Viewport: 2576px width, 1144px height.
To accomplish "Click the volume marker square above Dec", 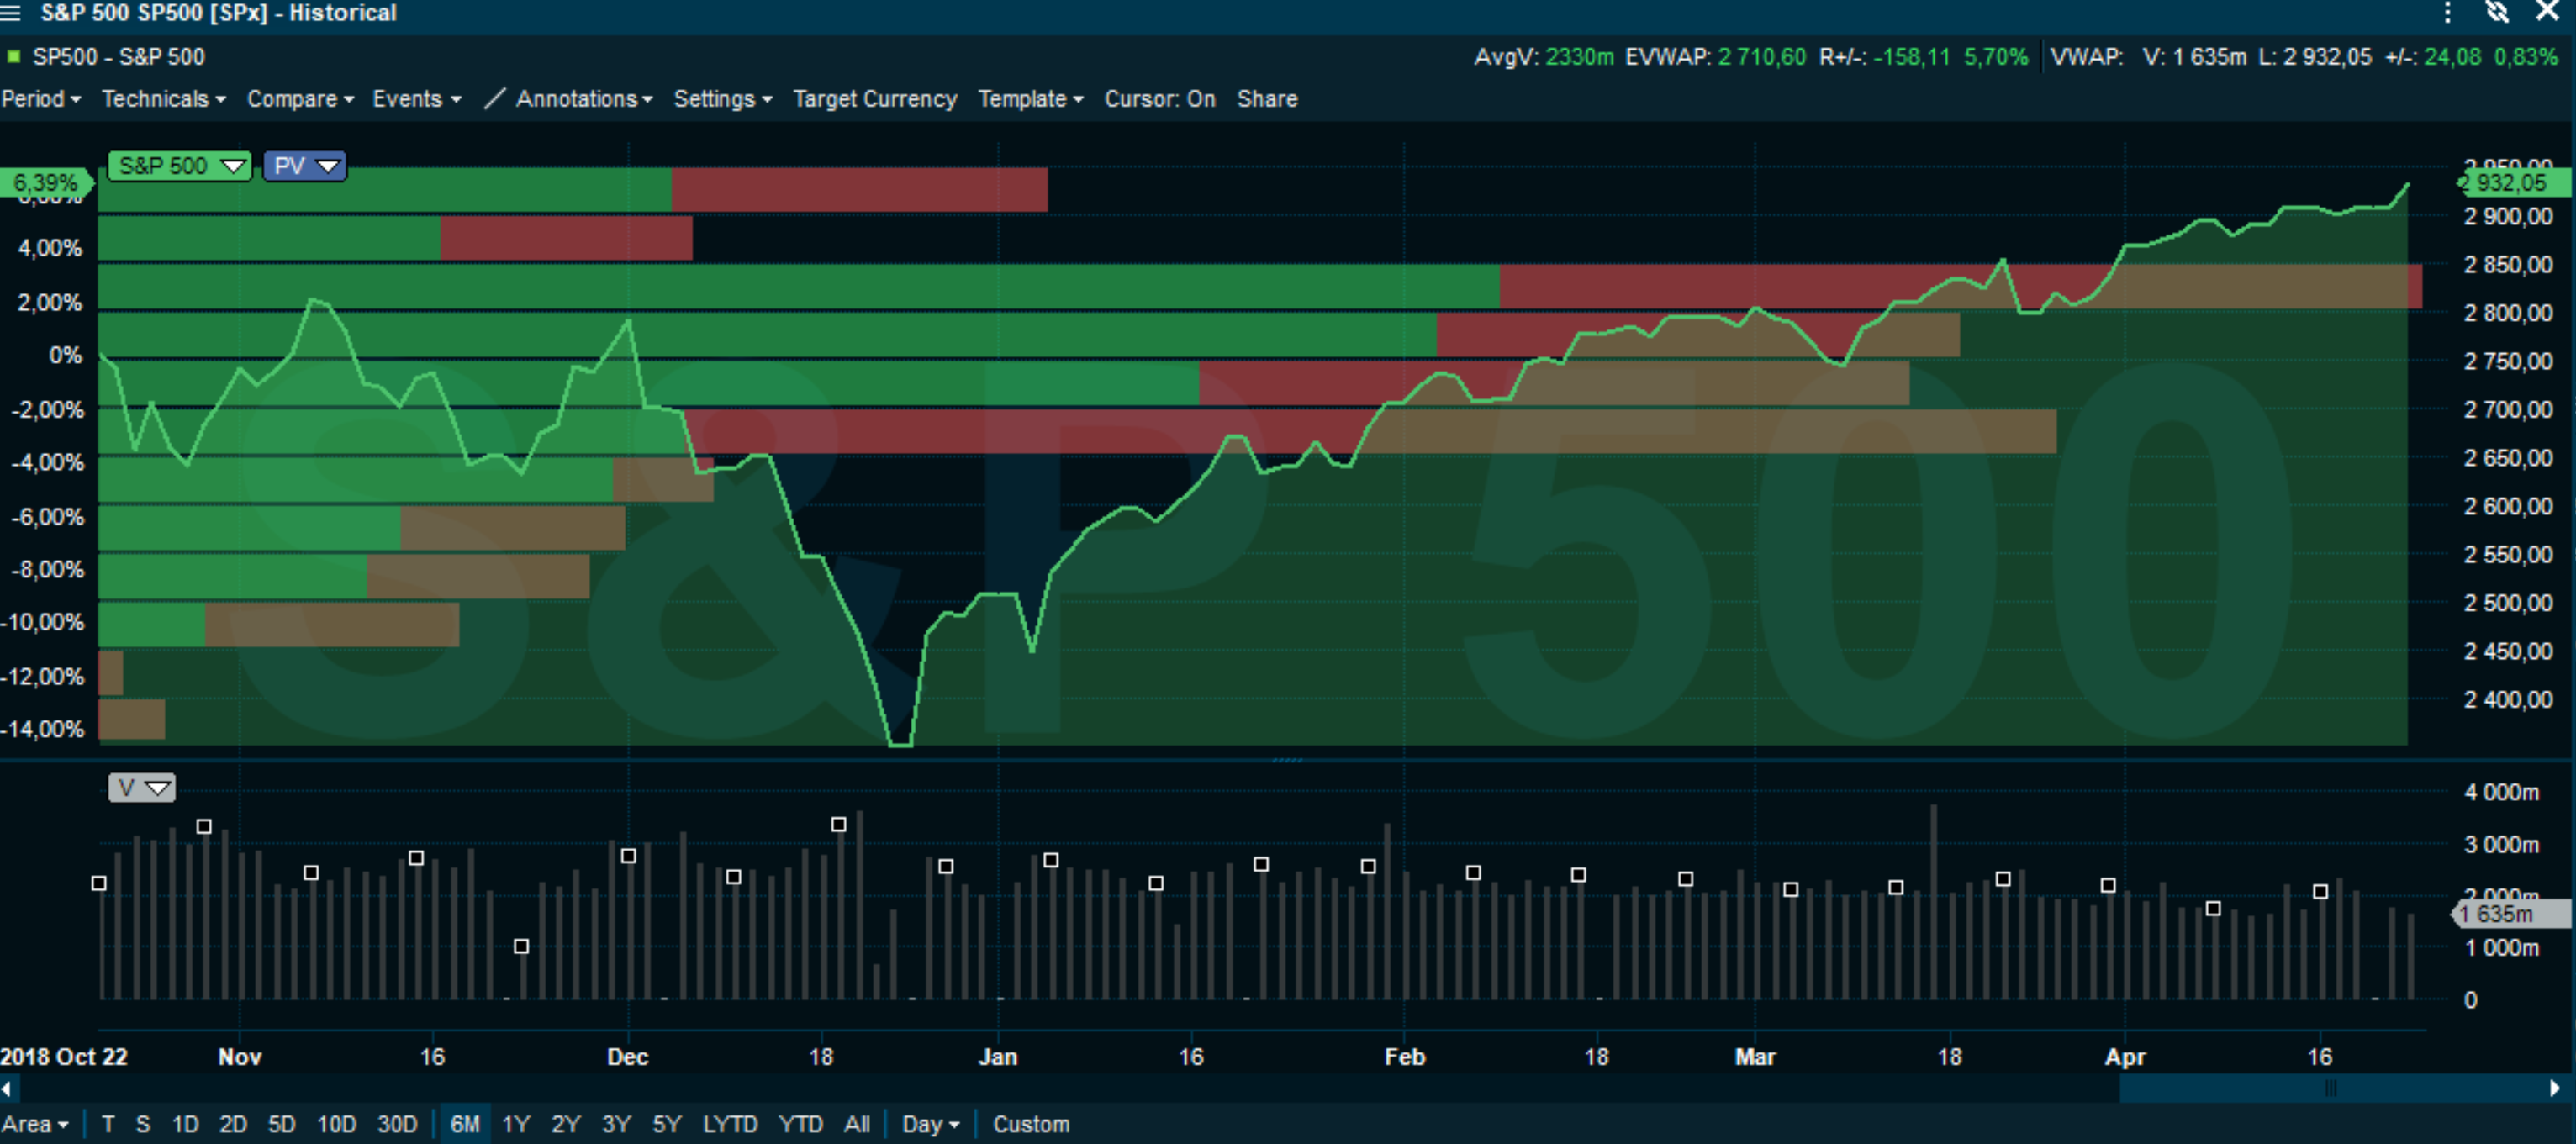I will point(628,856).
